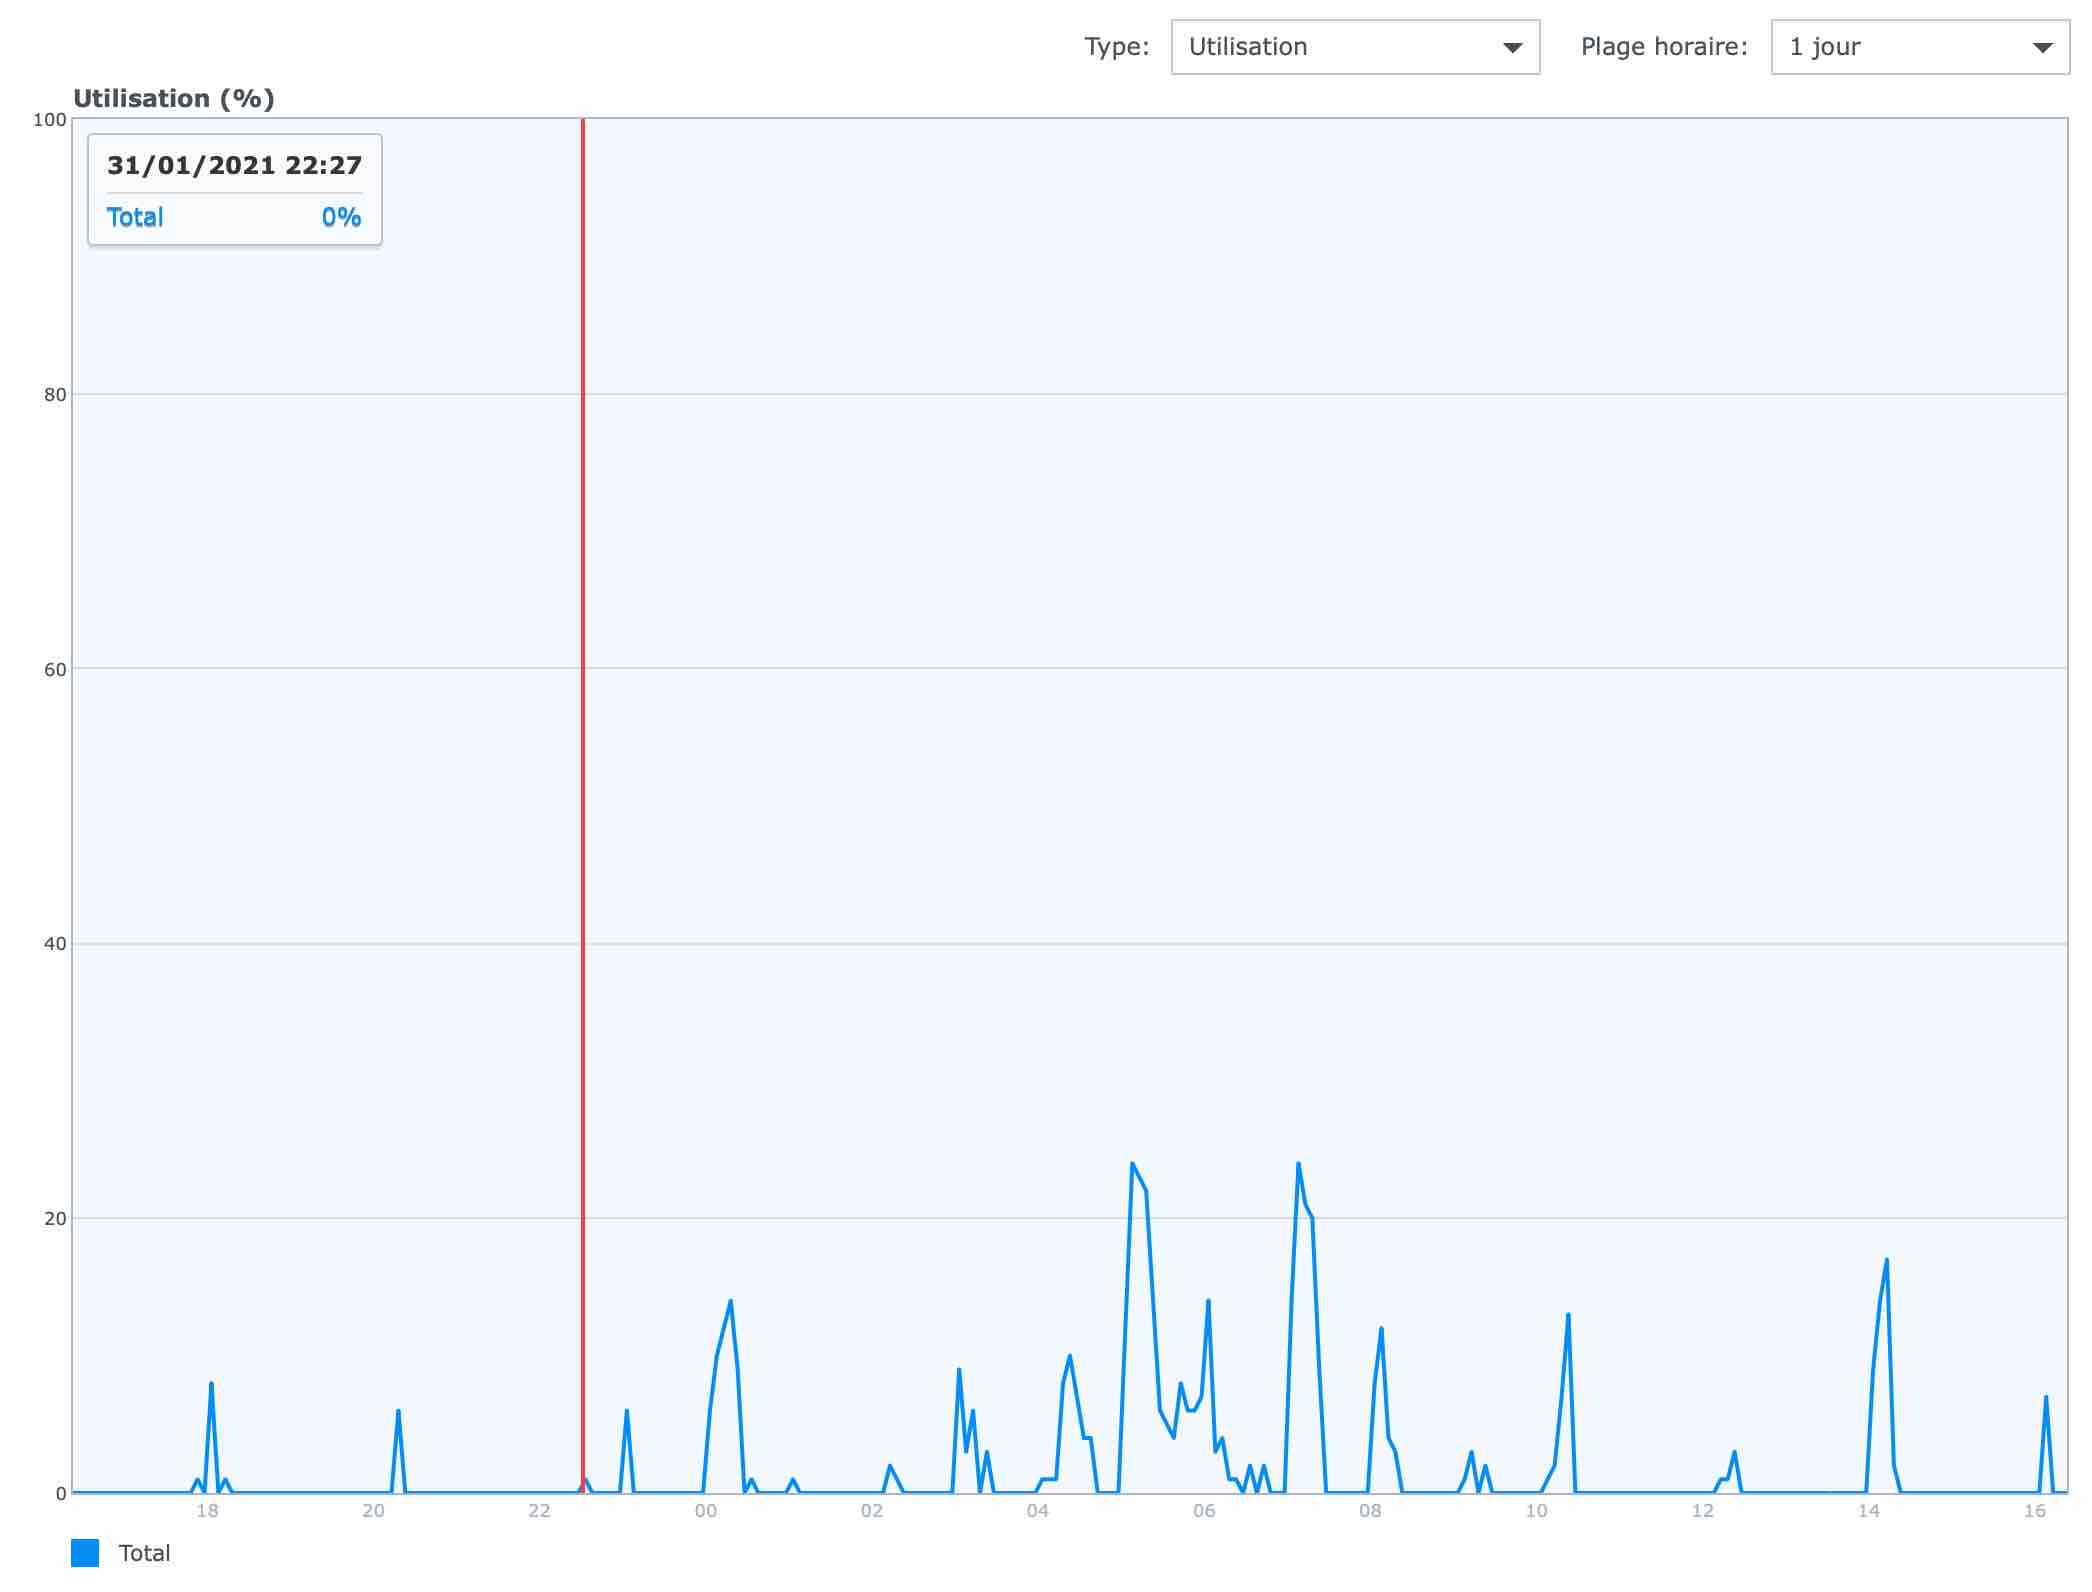Toggle the Total legend color swatch
This screenshot has height=1592, width=2092.
[x=85, y=1553]
